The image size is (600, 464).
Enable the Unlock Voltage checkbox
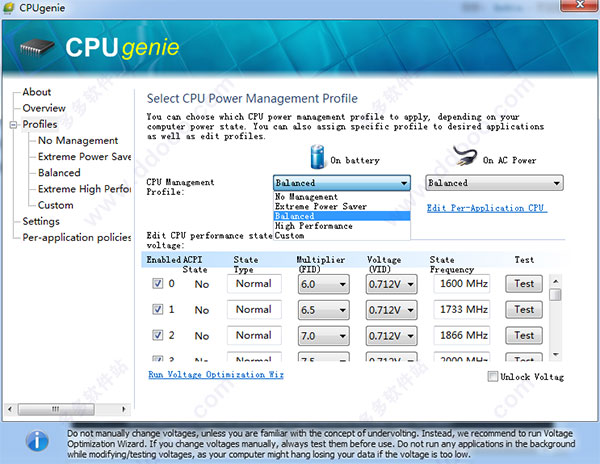(492, 376)
